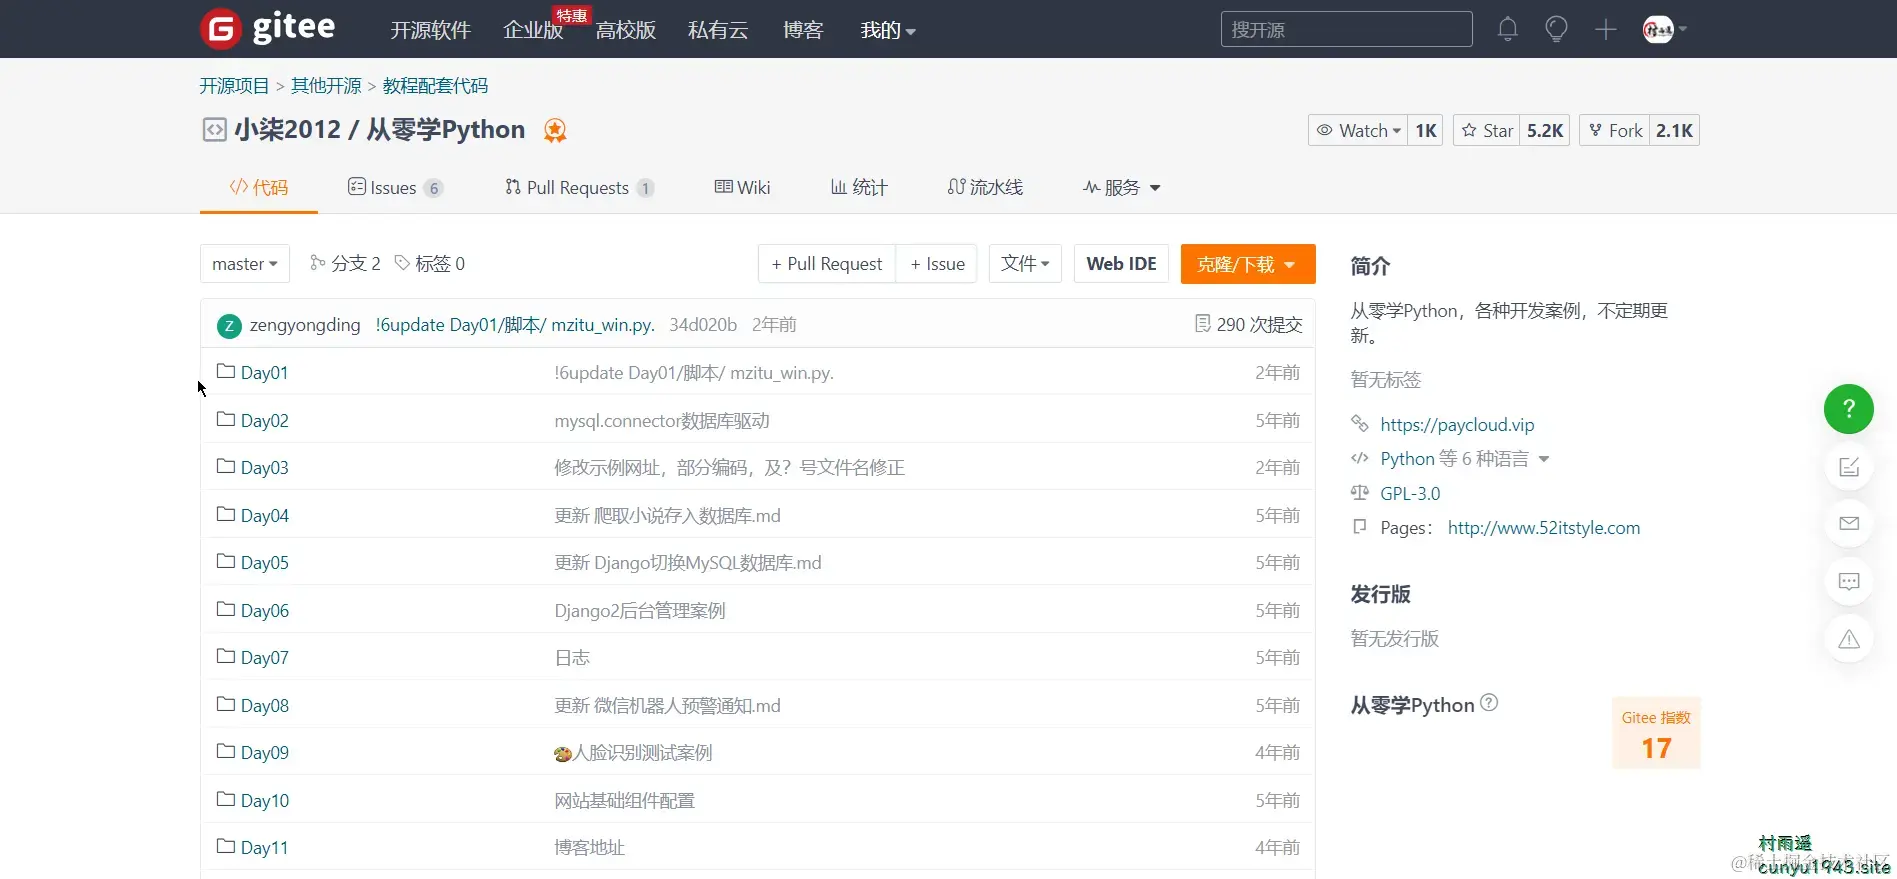The width and height of the screenshot is (1897, 879).
Task: Open the 290 commits history
Action: tap(1249, 325)
